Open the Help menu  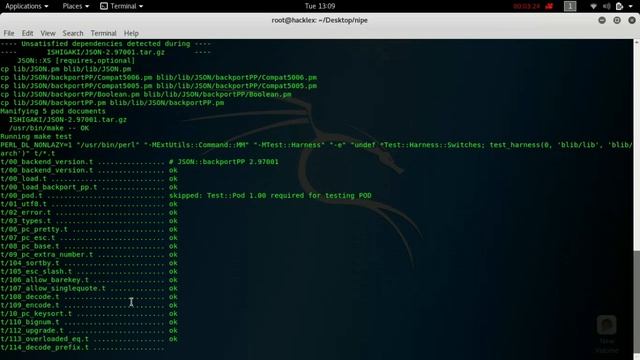[x=131, y=33]
